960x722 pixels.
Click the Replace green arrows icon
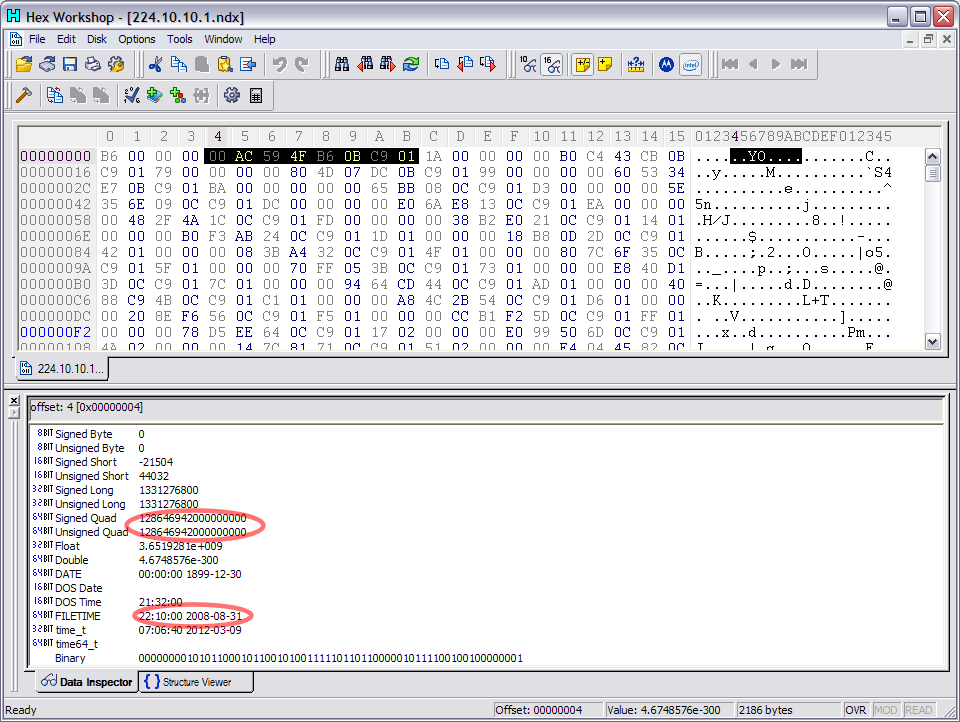(x=411, y=64)
